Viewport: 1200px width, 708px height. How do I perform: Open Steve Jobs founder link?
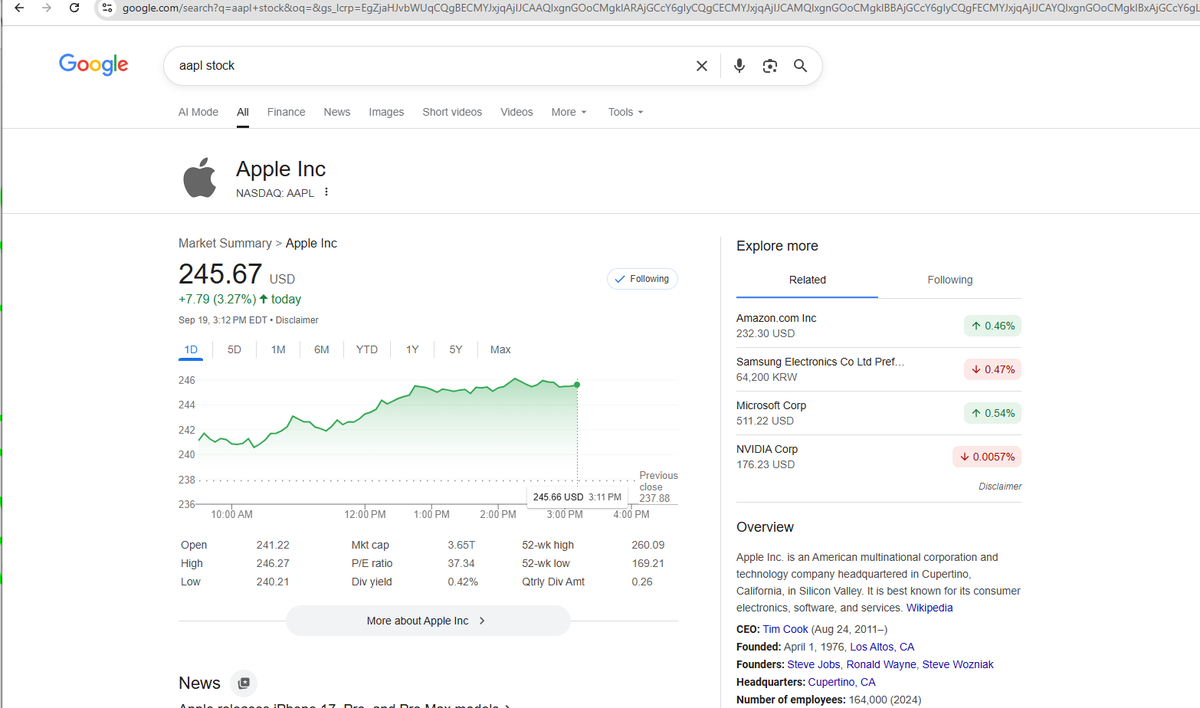[x=813, y=665]
